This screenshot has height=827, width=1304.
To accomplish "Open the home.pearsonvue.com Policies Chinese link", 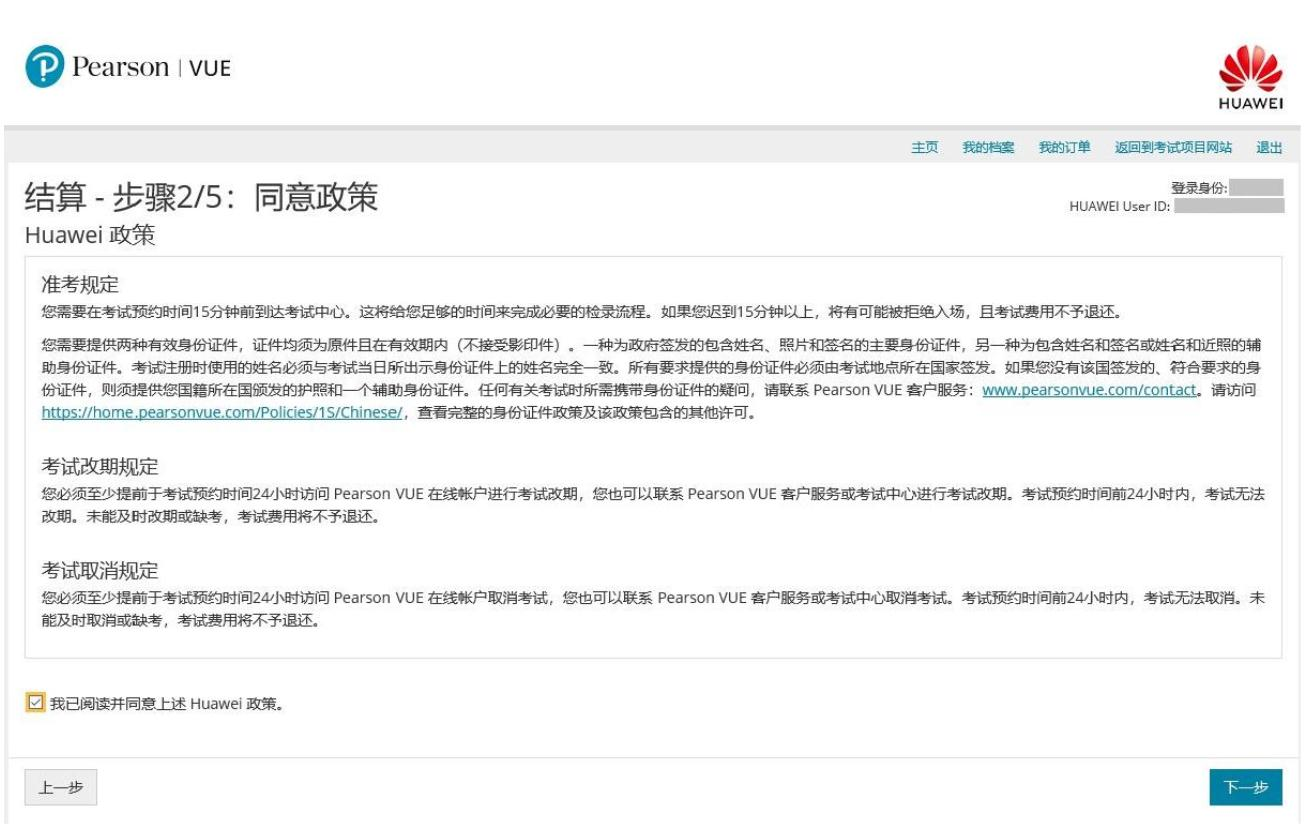I will pos(222,412).
